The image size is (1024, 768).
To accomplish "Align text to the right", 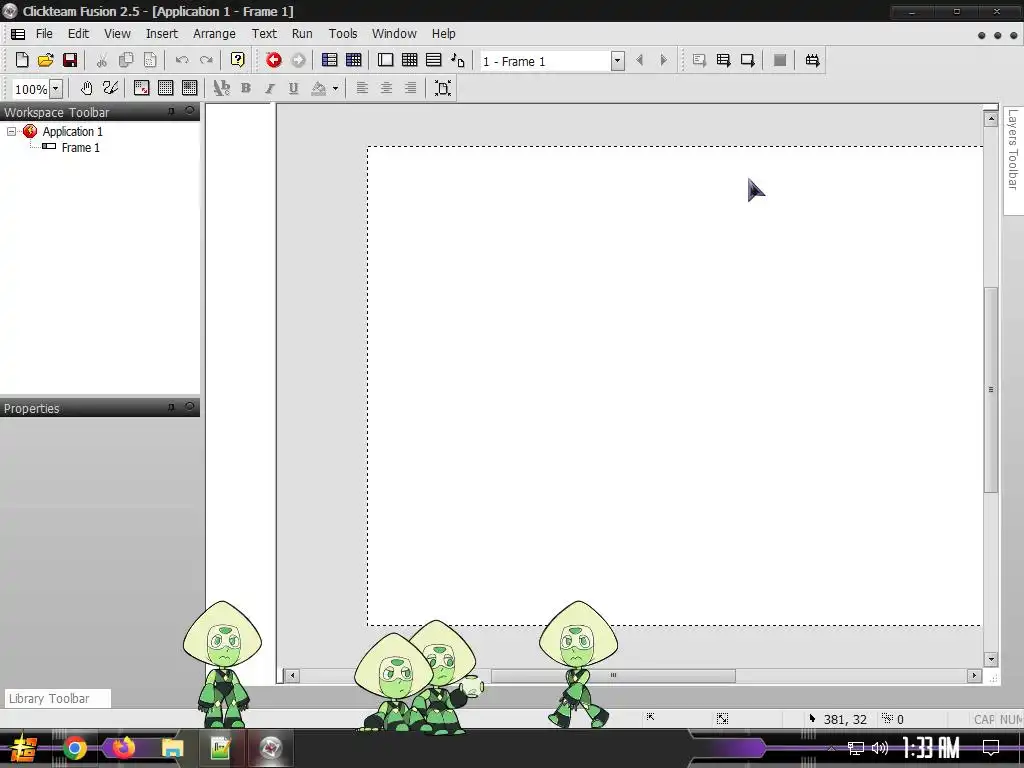I will (x=410, y=88).
